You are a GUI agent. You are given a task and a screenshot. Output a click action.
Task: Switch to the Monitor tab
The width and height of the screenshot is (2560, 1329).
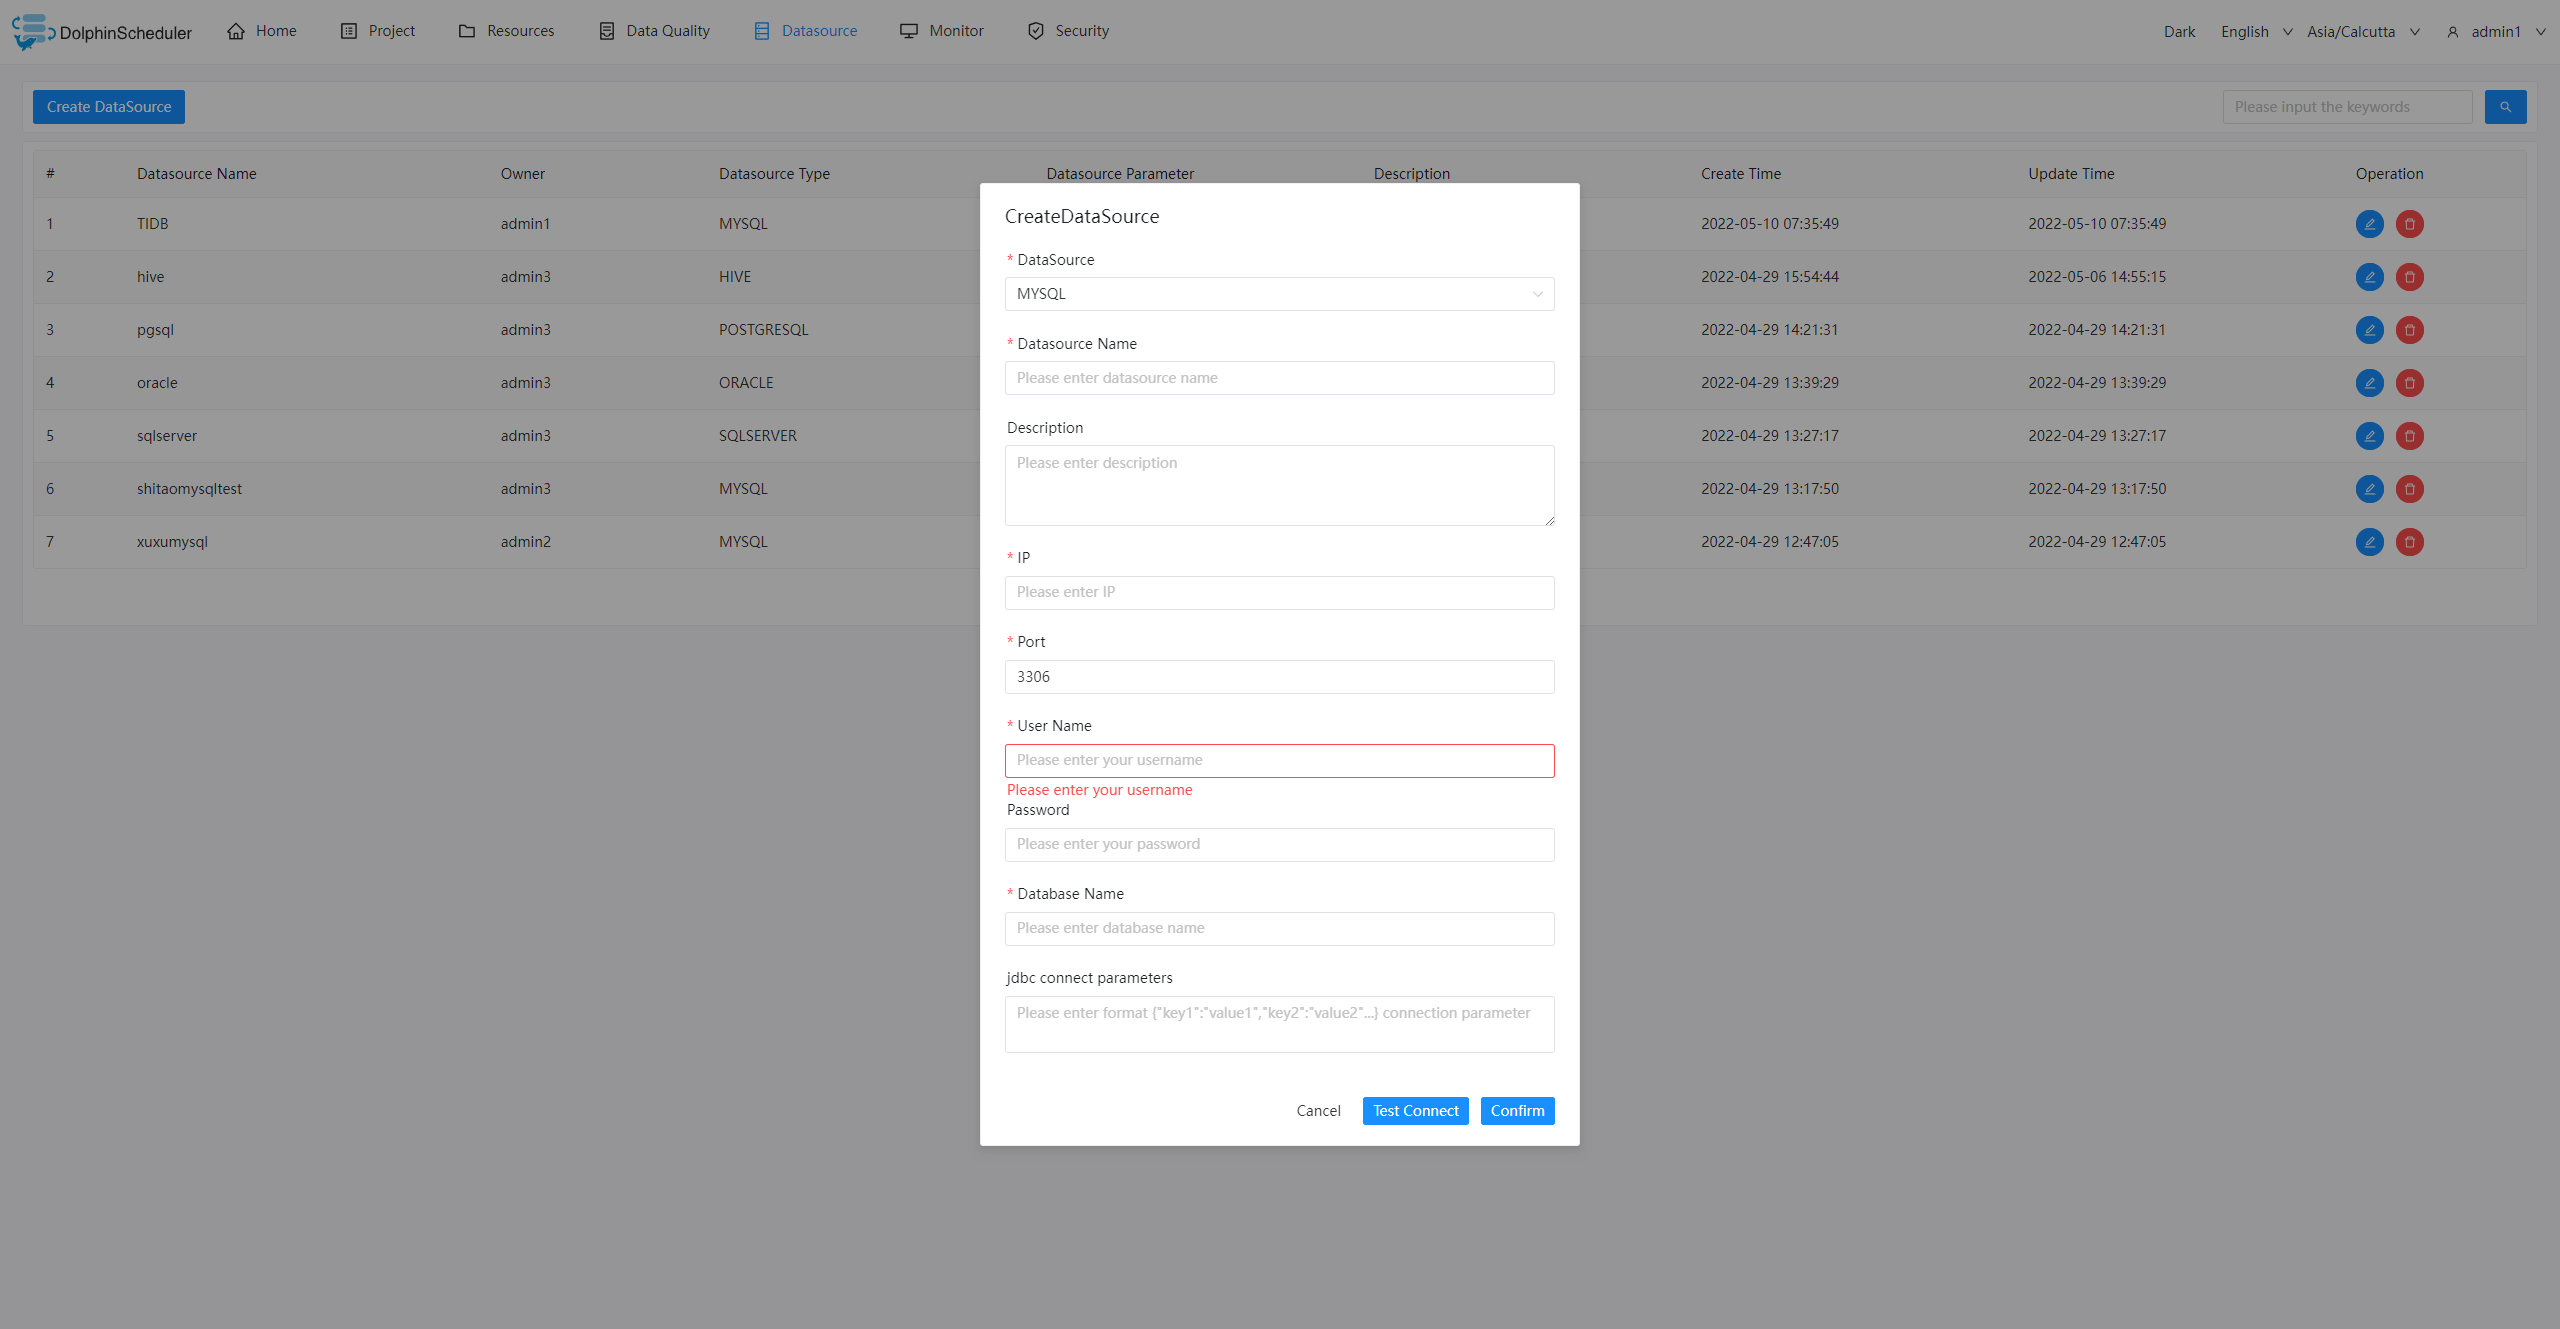click(943, 30)
